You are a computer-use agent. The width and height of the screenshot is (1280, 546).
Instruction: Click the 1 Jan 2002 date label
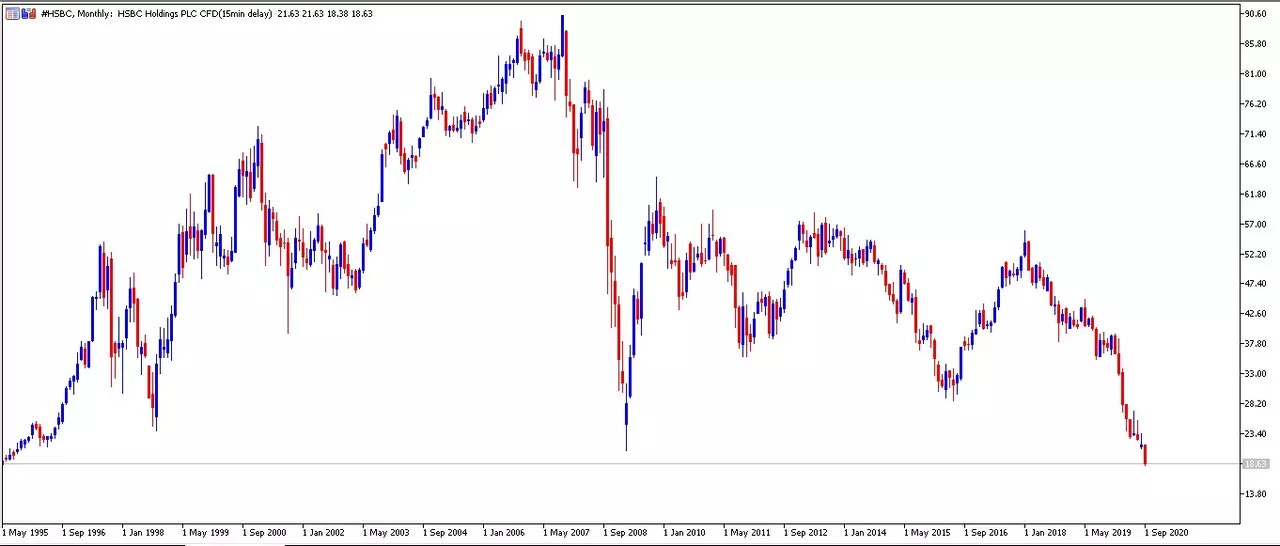click(x=325, y=533)
